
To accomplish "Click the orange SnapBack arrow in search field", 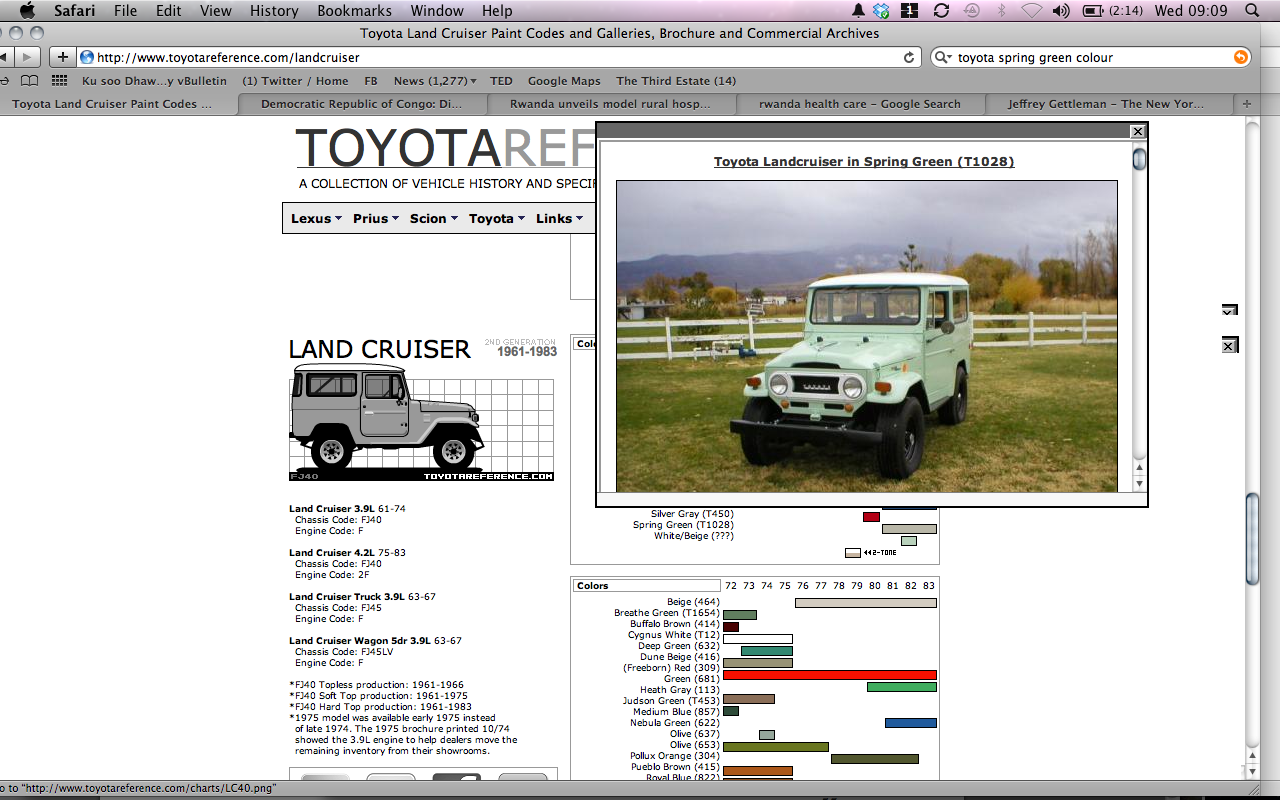I will (1241, 57).
